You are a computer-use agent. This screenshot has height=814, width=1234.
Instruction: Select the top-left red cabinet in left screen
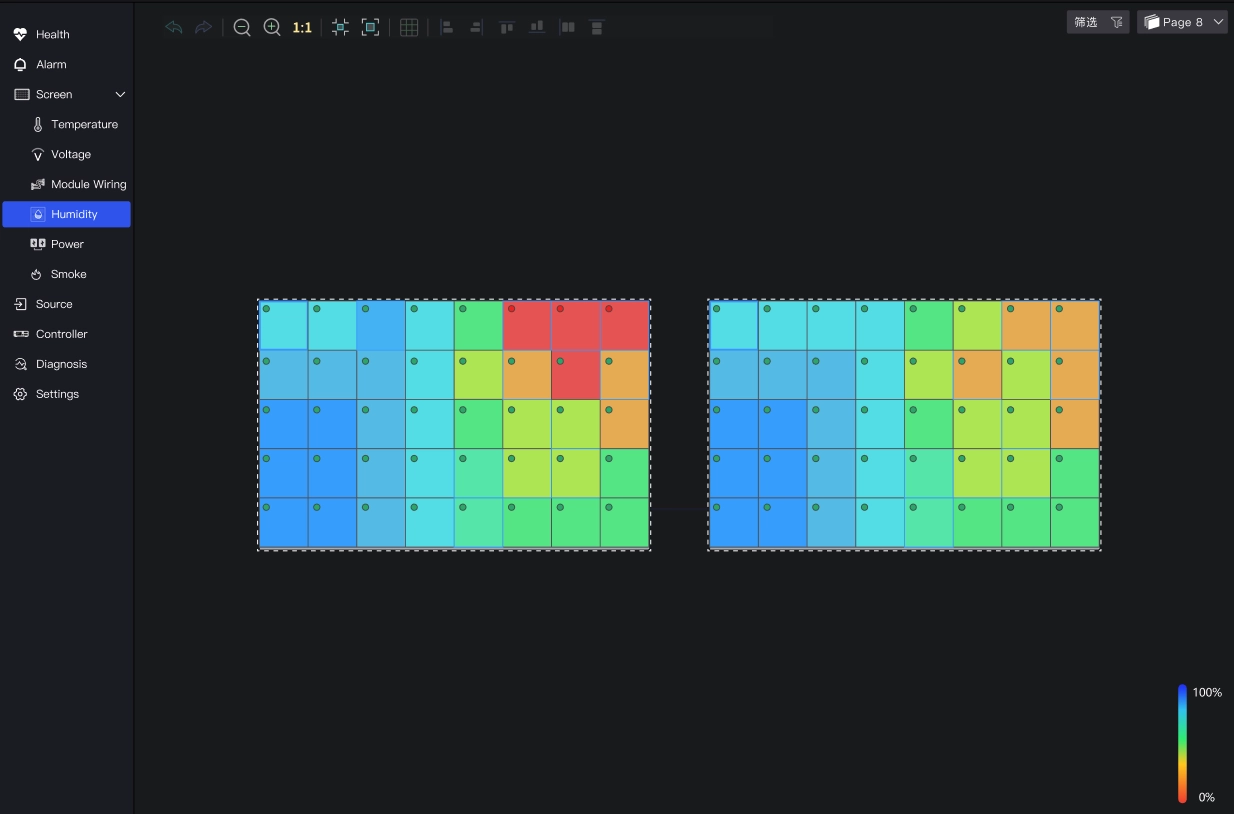point(527,326)
